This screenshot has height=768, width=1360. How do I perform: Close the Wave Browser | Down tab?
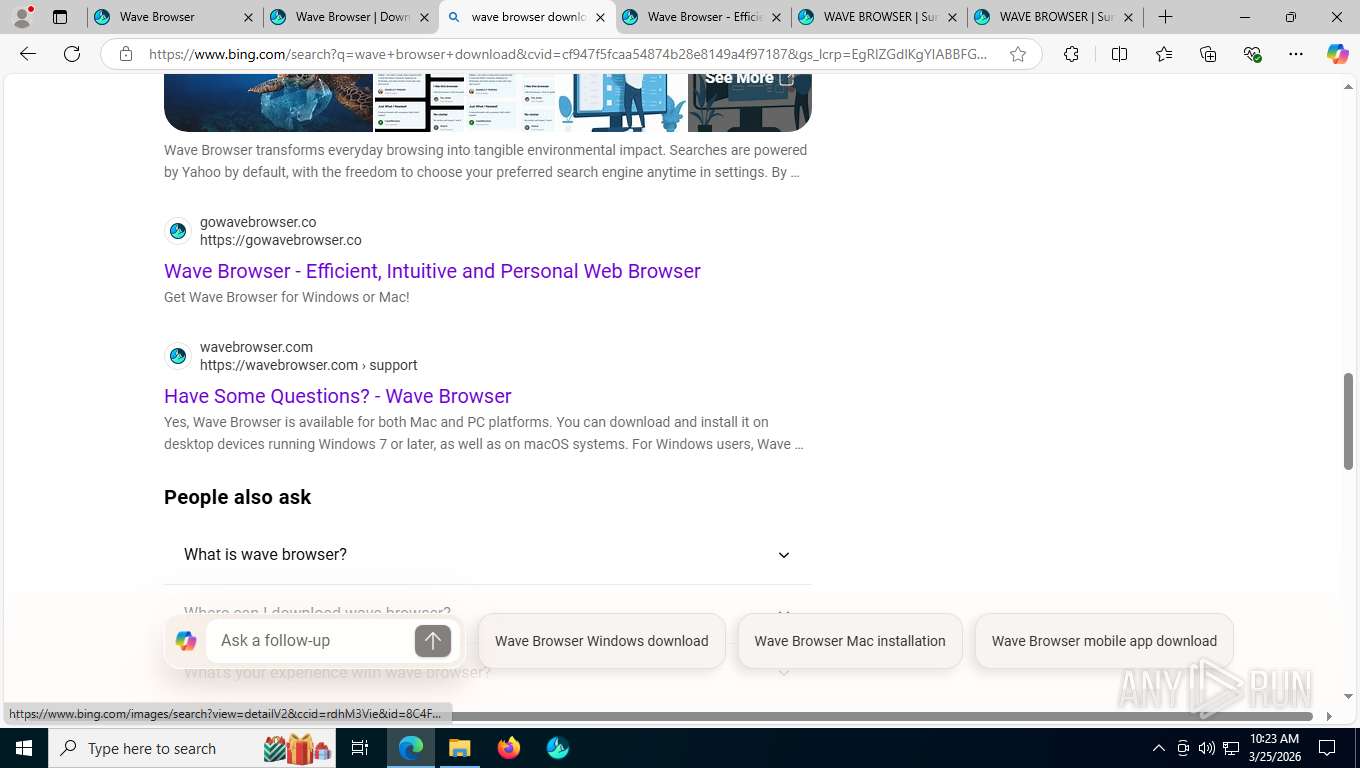[x=424, y=17]
